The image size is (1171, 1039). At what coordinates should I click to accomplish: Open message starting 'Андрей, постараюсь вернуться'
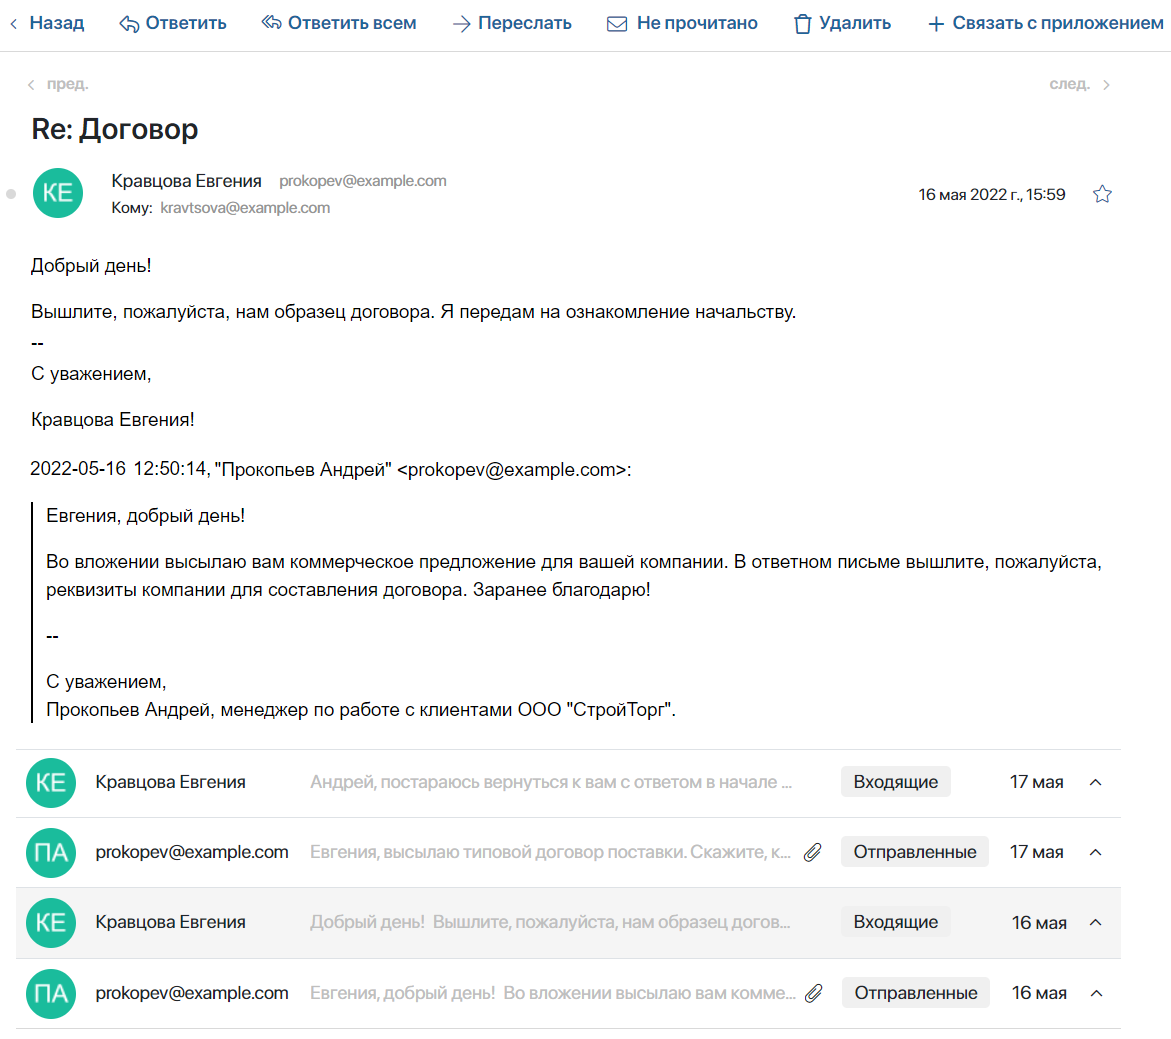[x=551, y=782]
